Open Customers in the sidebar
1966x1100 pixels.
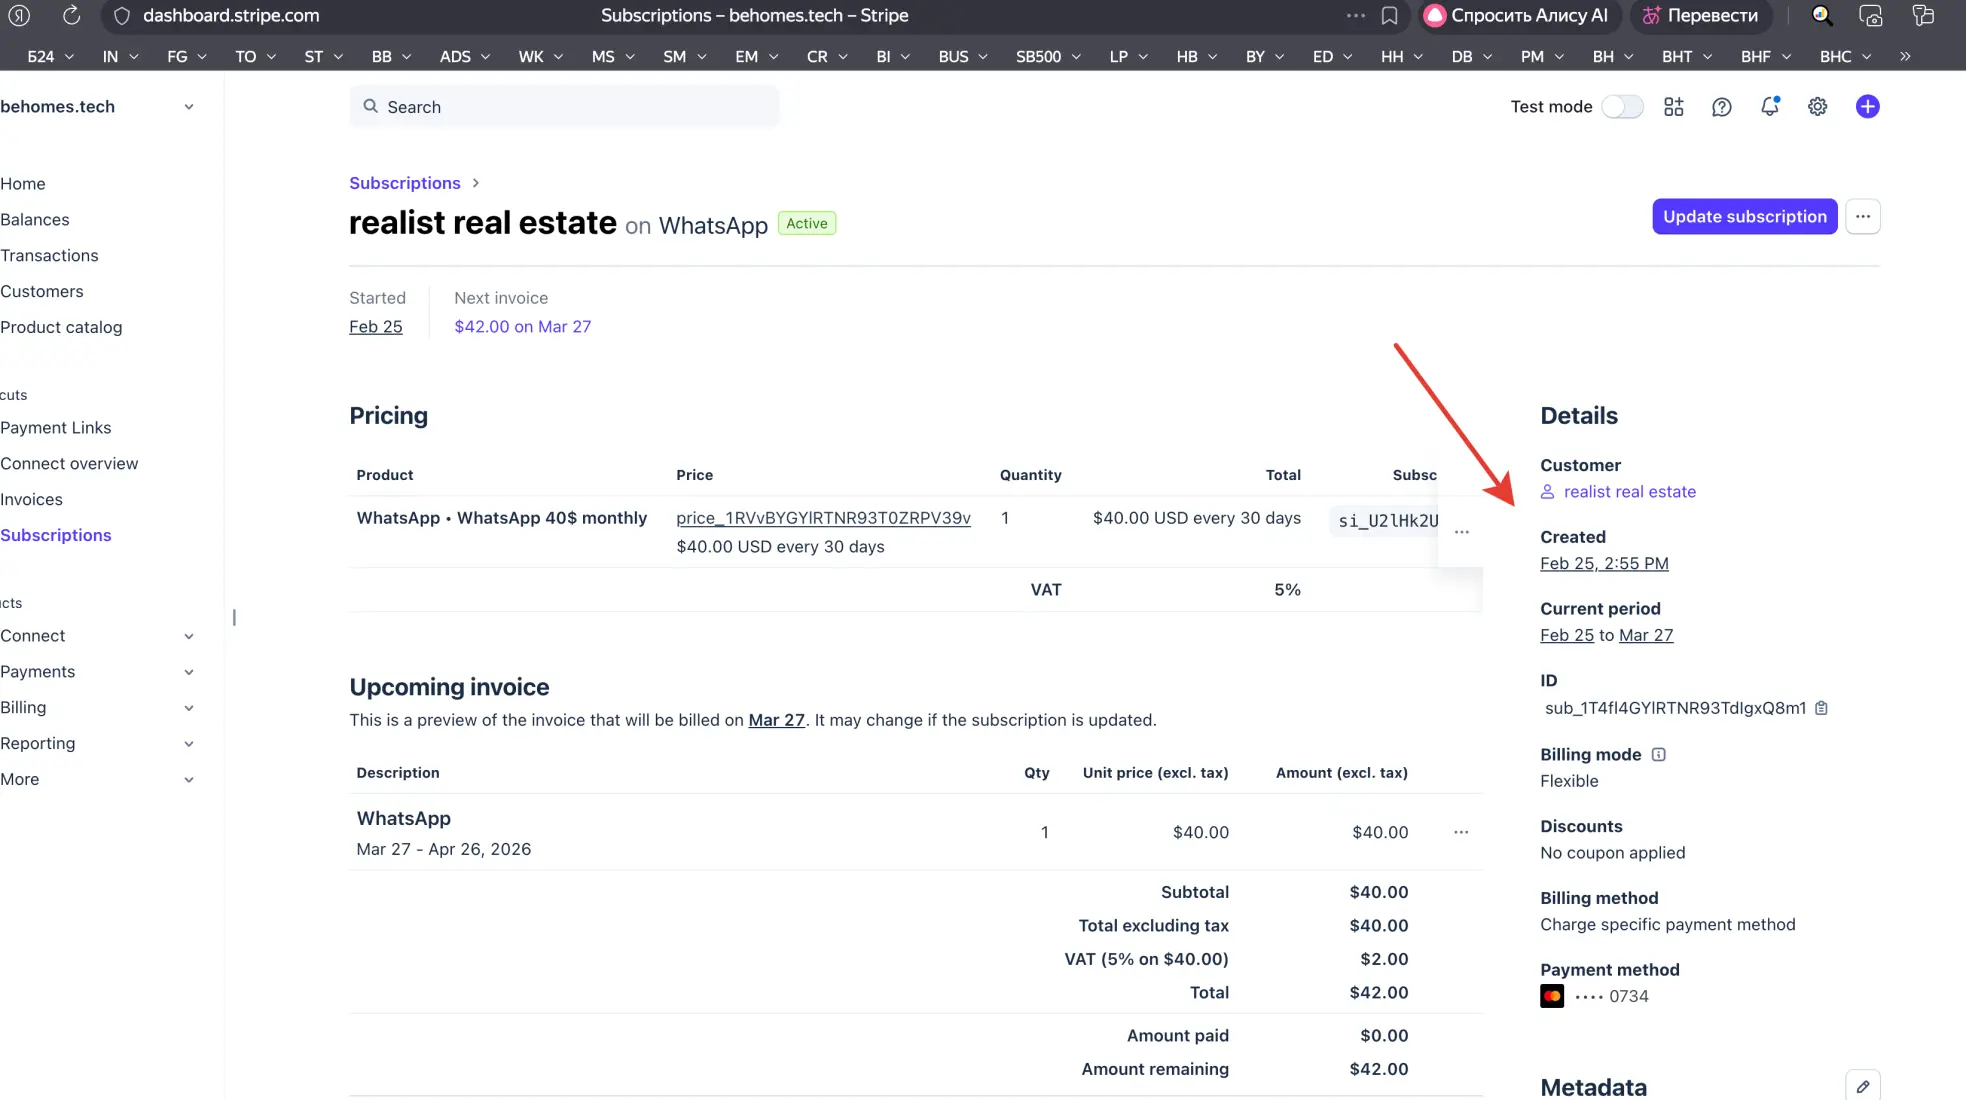[x=42, y=292]
